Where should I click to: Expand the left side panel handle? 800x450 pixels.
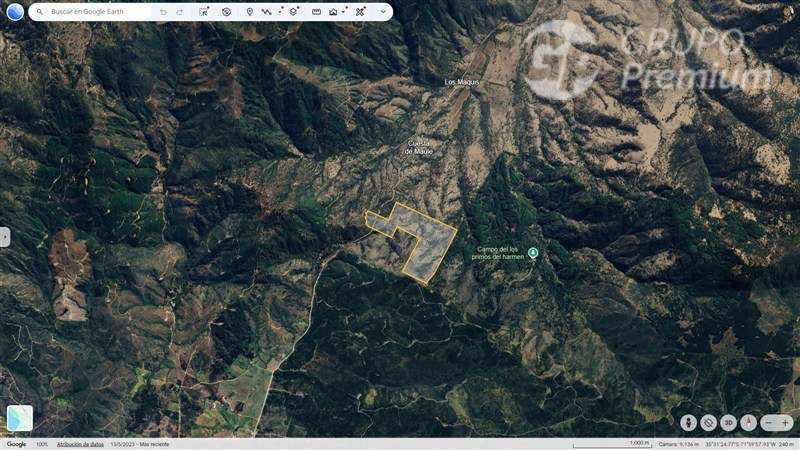pyautogui.click(x=5, y=237)
